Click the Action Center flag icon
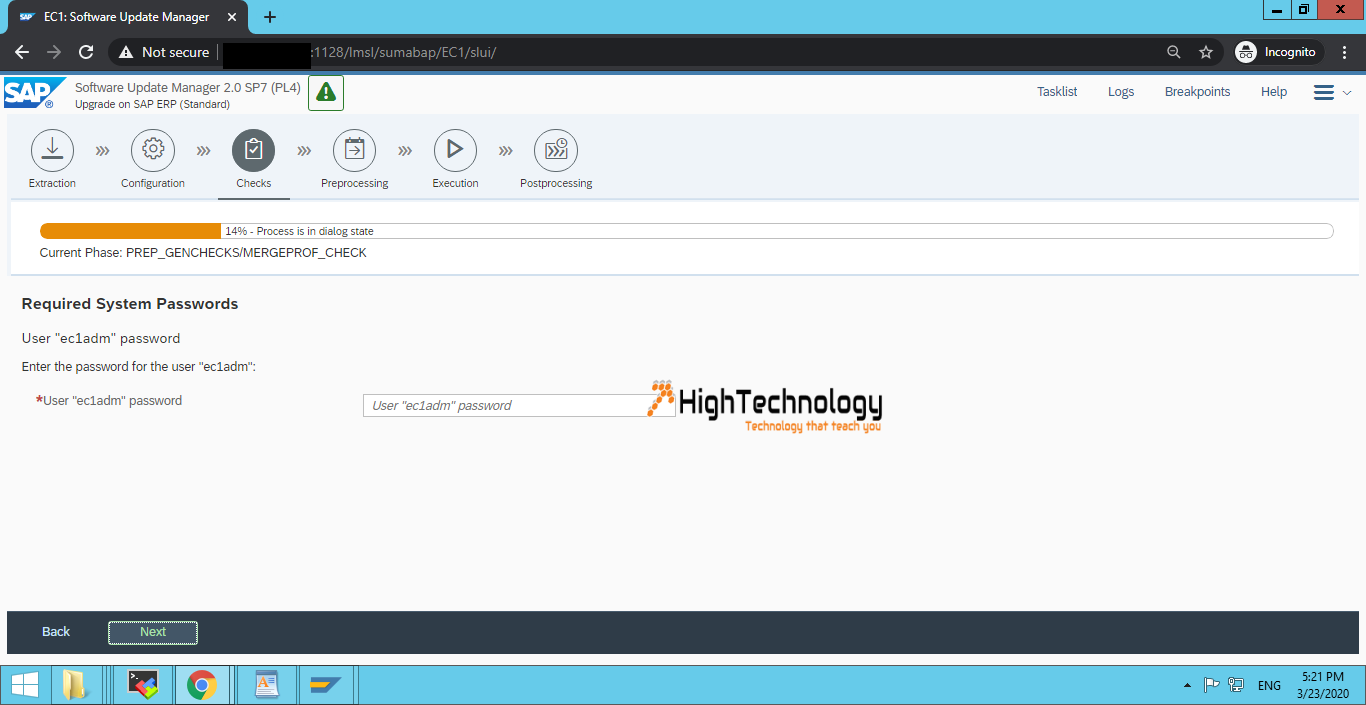The image size is (1366, 705). click(1211, 685)
